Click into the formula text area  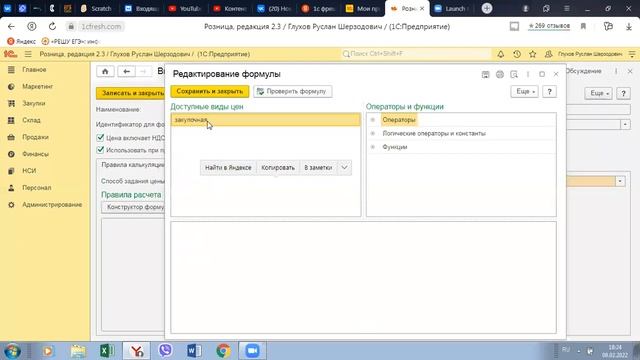pyautogui.click(x=363, y=278)
